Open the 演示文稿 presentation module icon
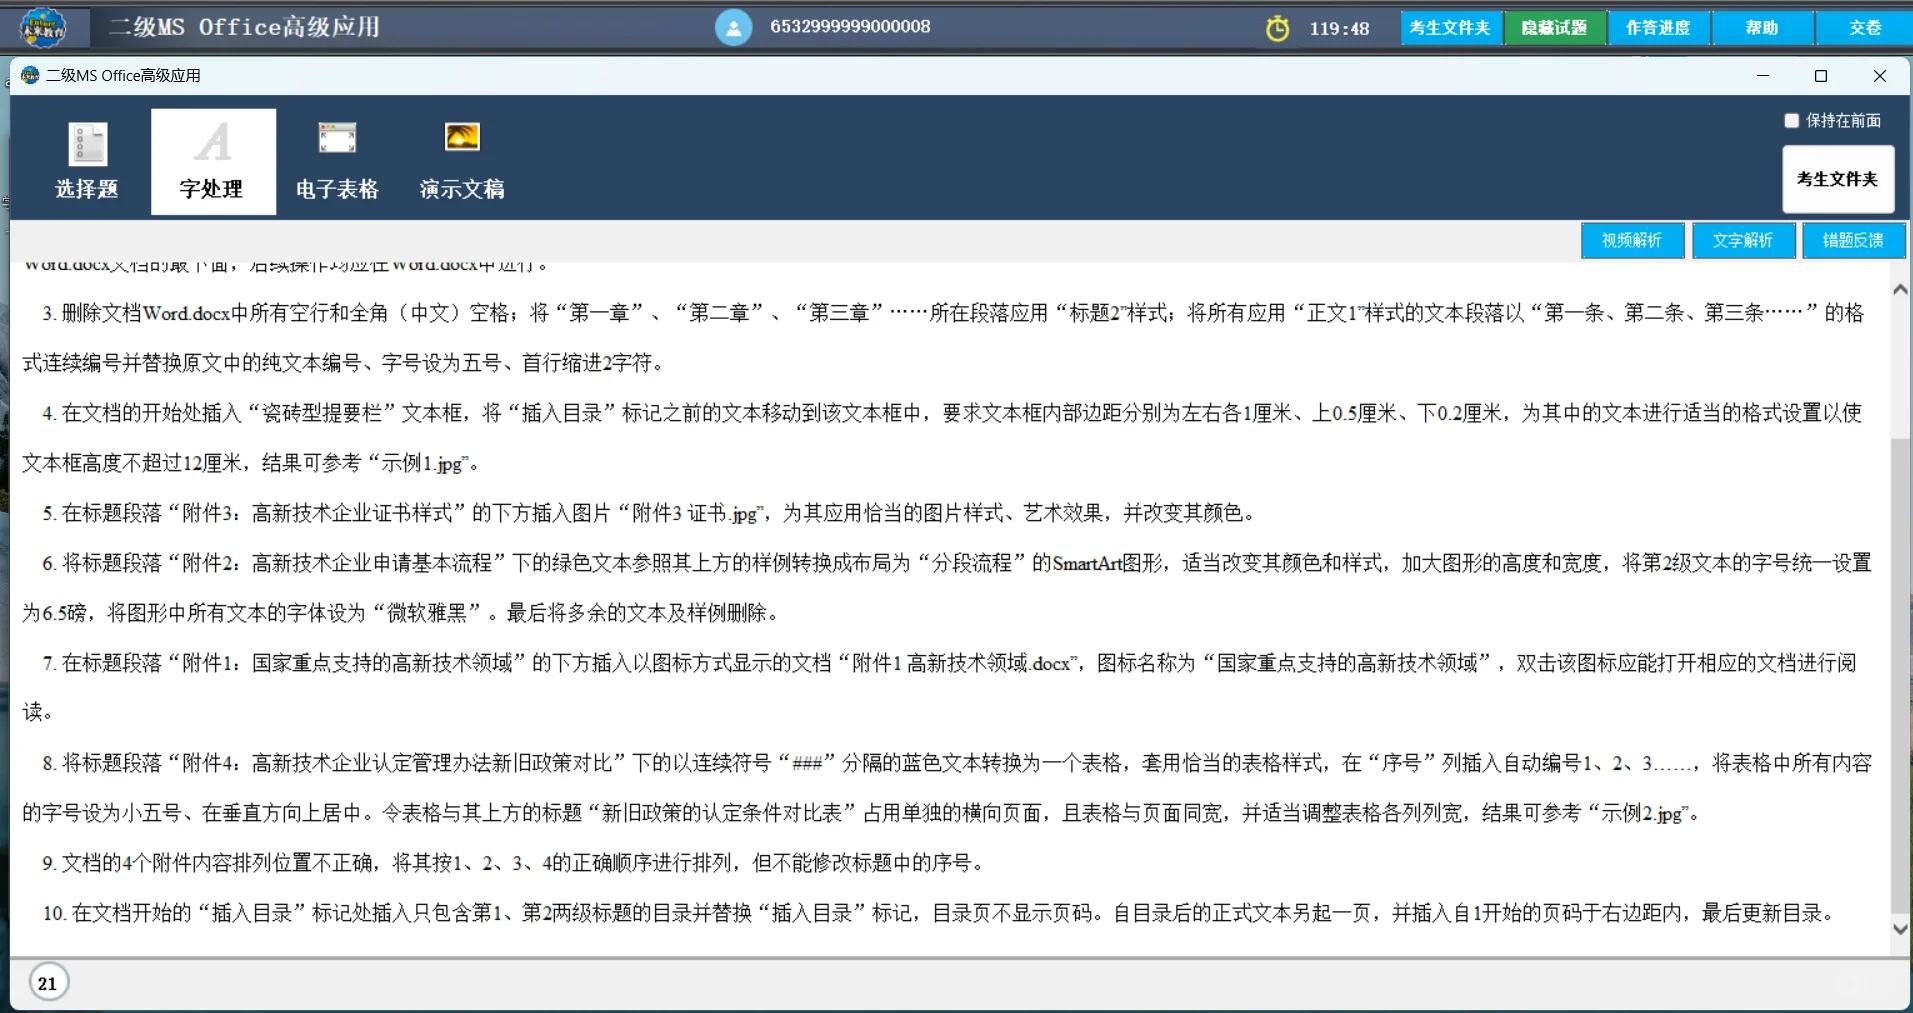The height and width of the screenshot is (1013, 1913). [461, 160]
